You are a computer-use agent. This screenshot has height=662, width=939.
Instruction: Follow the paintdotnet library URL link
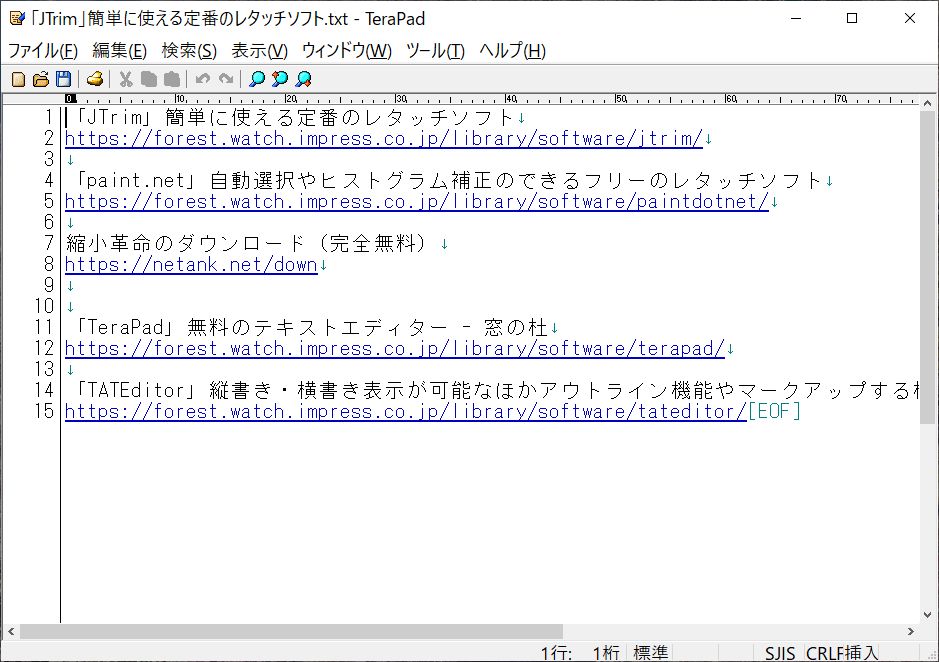pyautogui.click(x=416, y=201)
